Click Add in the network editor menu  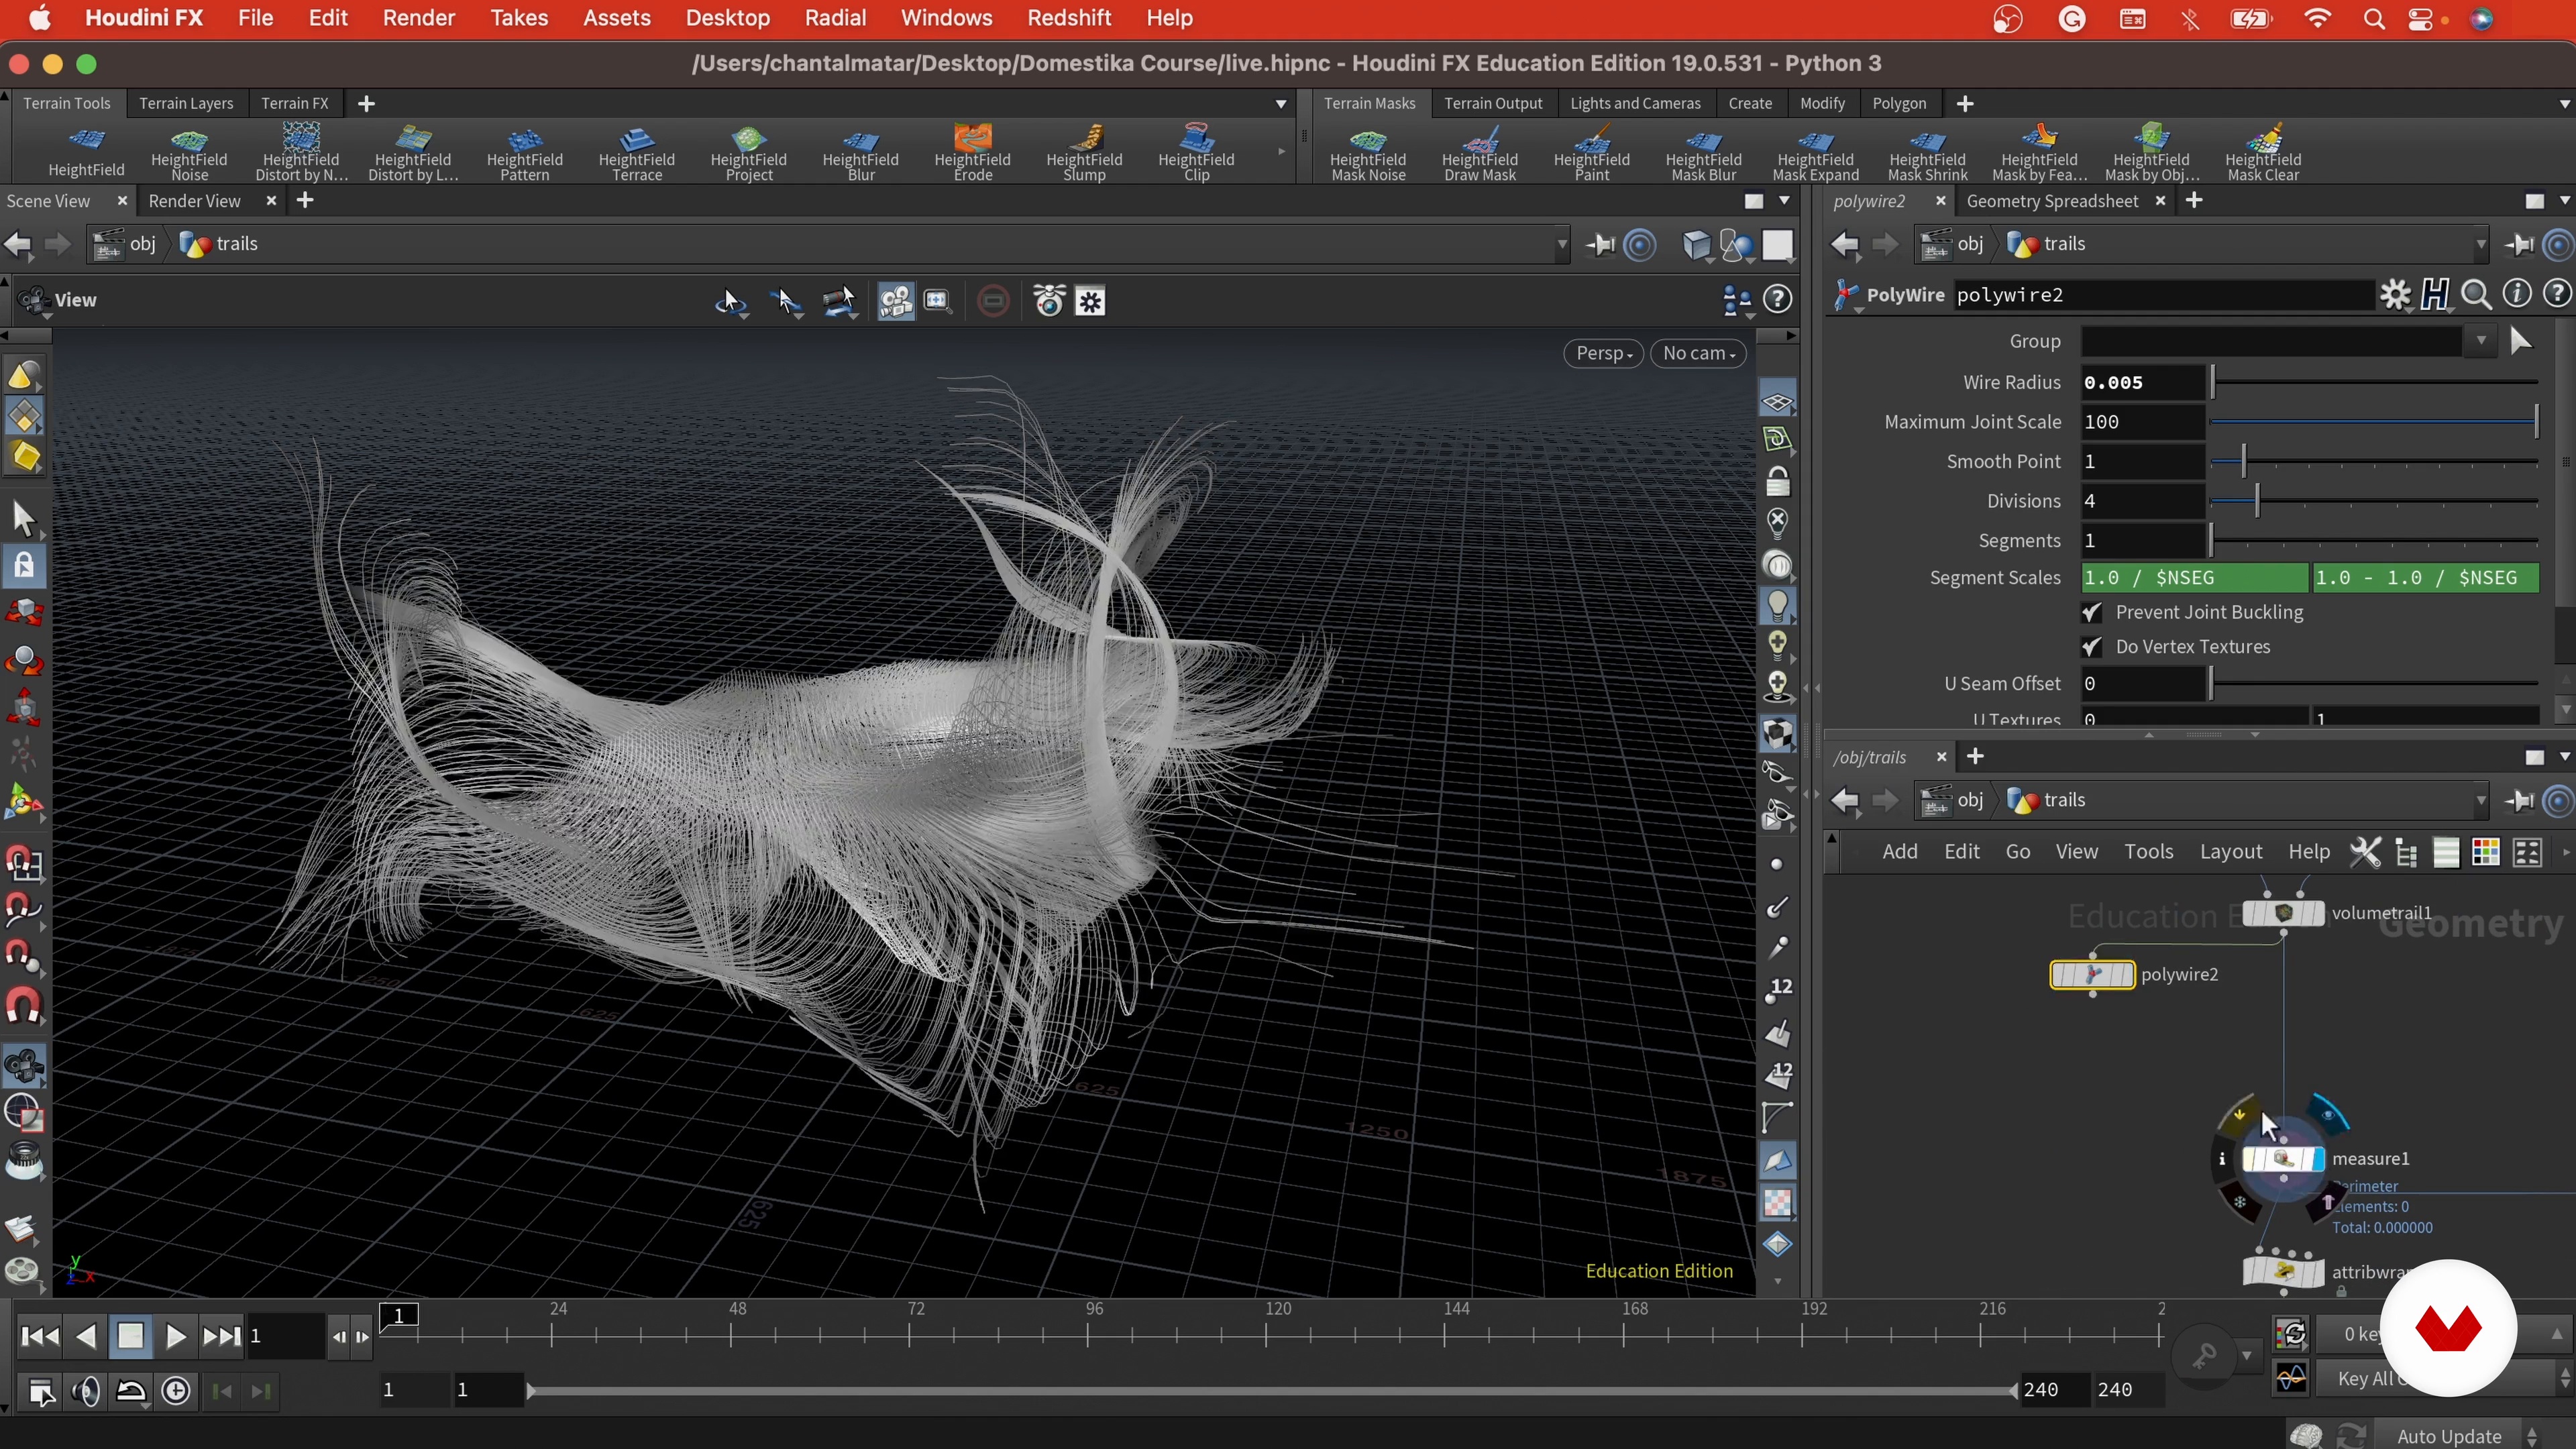(1899, 852)
